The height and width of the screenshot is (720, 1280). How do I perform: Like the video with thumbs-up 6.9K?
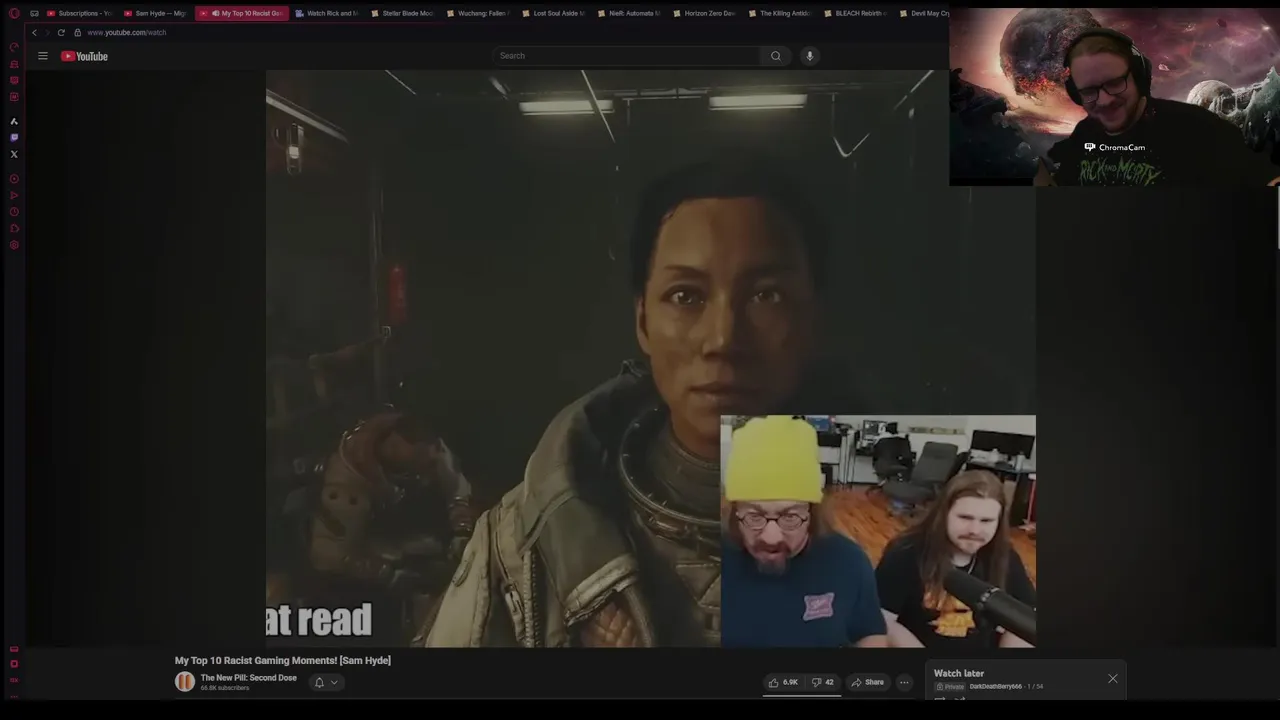pos(783,682)
